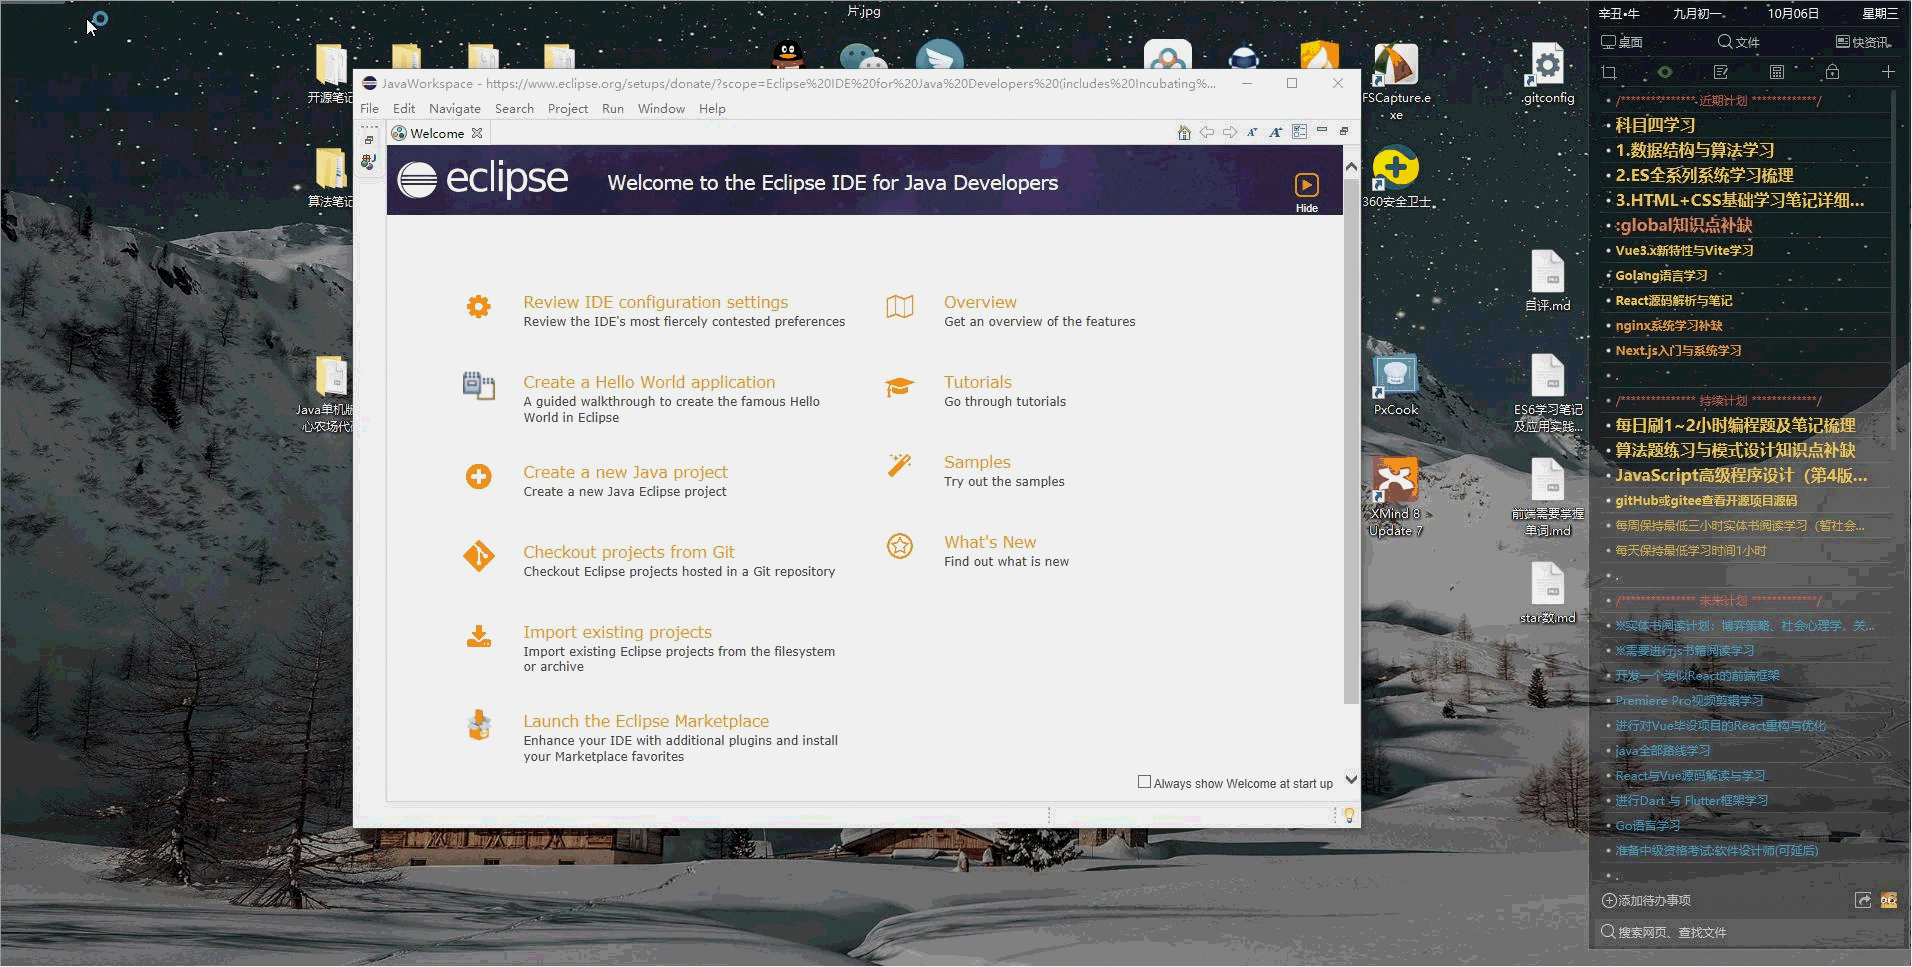The image size is (1912, 967).
Task: Click the Welcome navigate forward arrow
Action: (1230, 132)
